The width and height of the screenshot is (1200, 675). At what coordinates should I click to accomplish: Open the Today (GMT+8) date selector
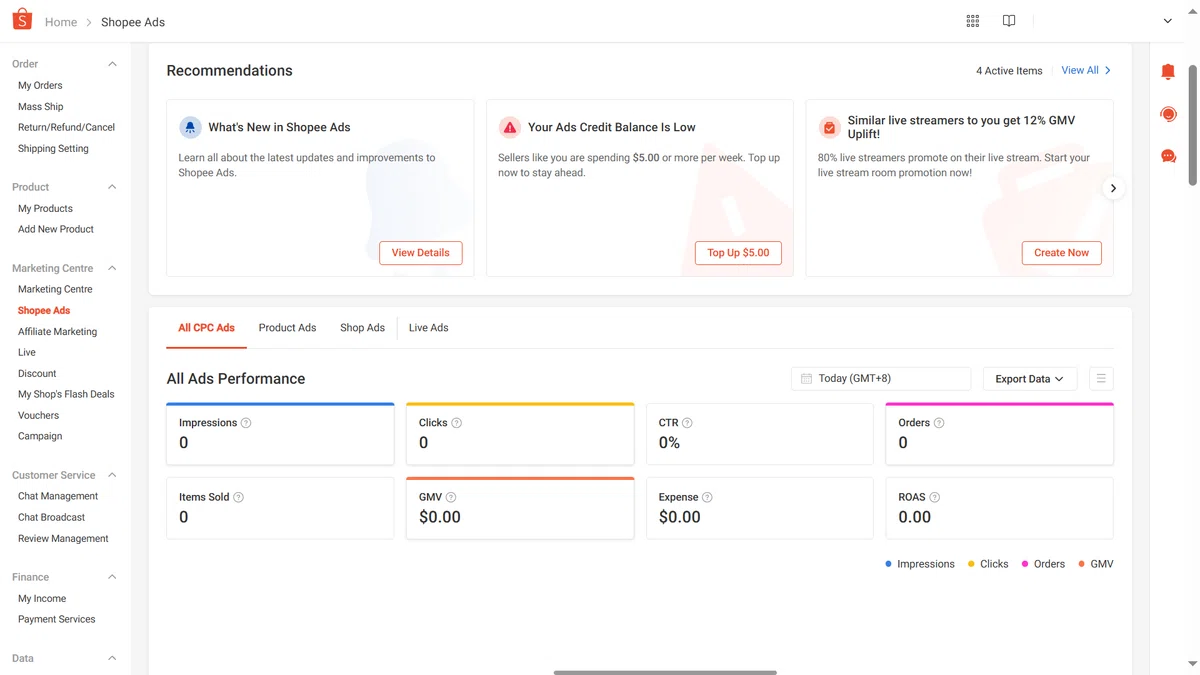(x=881, y=379)
